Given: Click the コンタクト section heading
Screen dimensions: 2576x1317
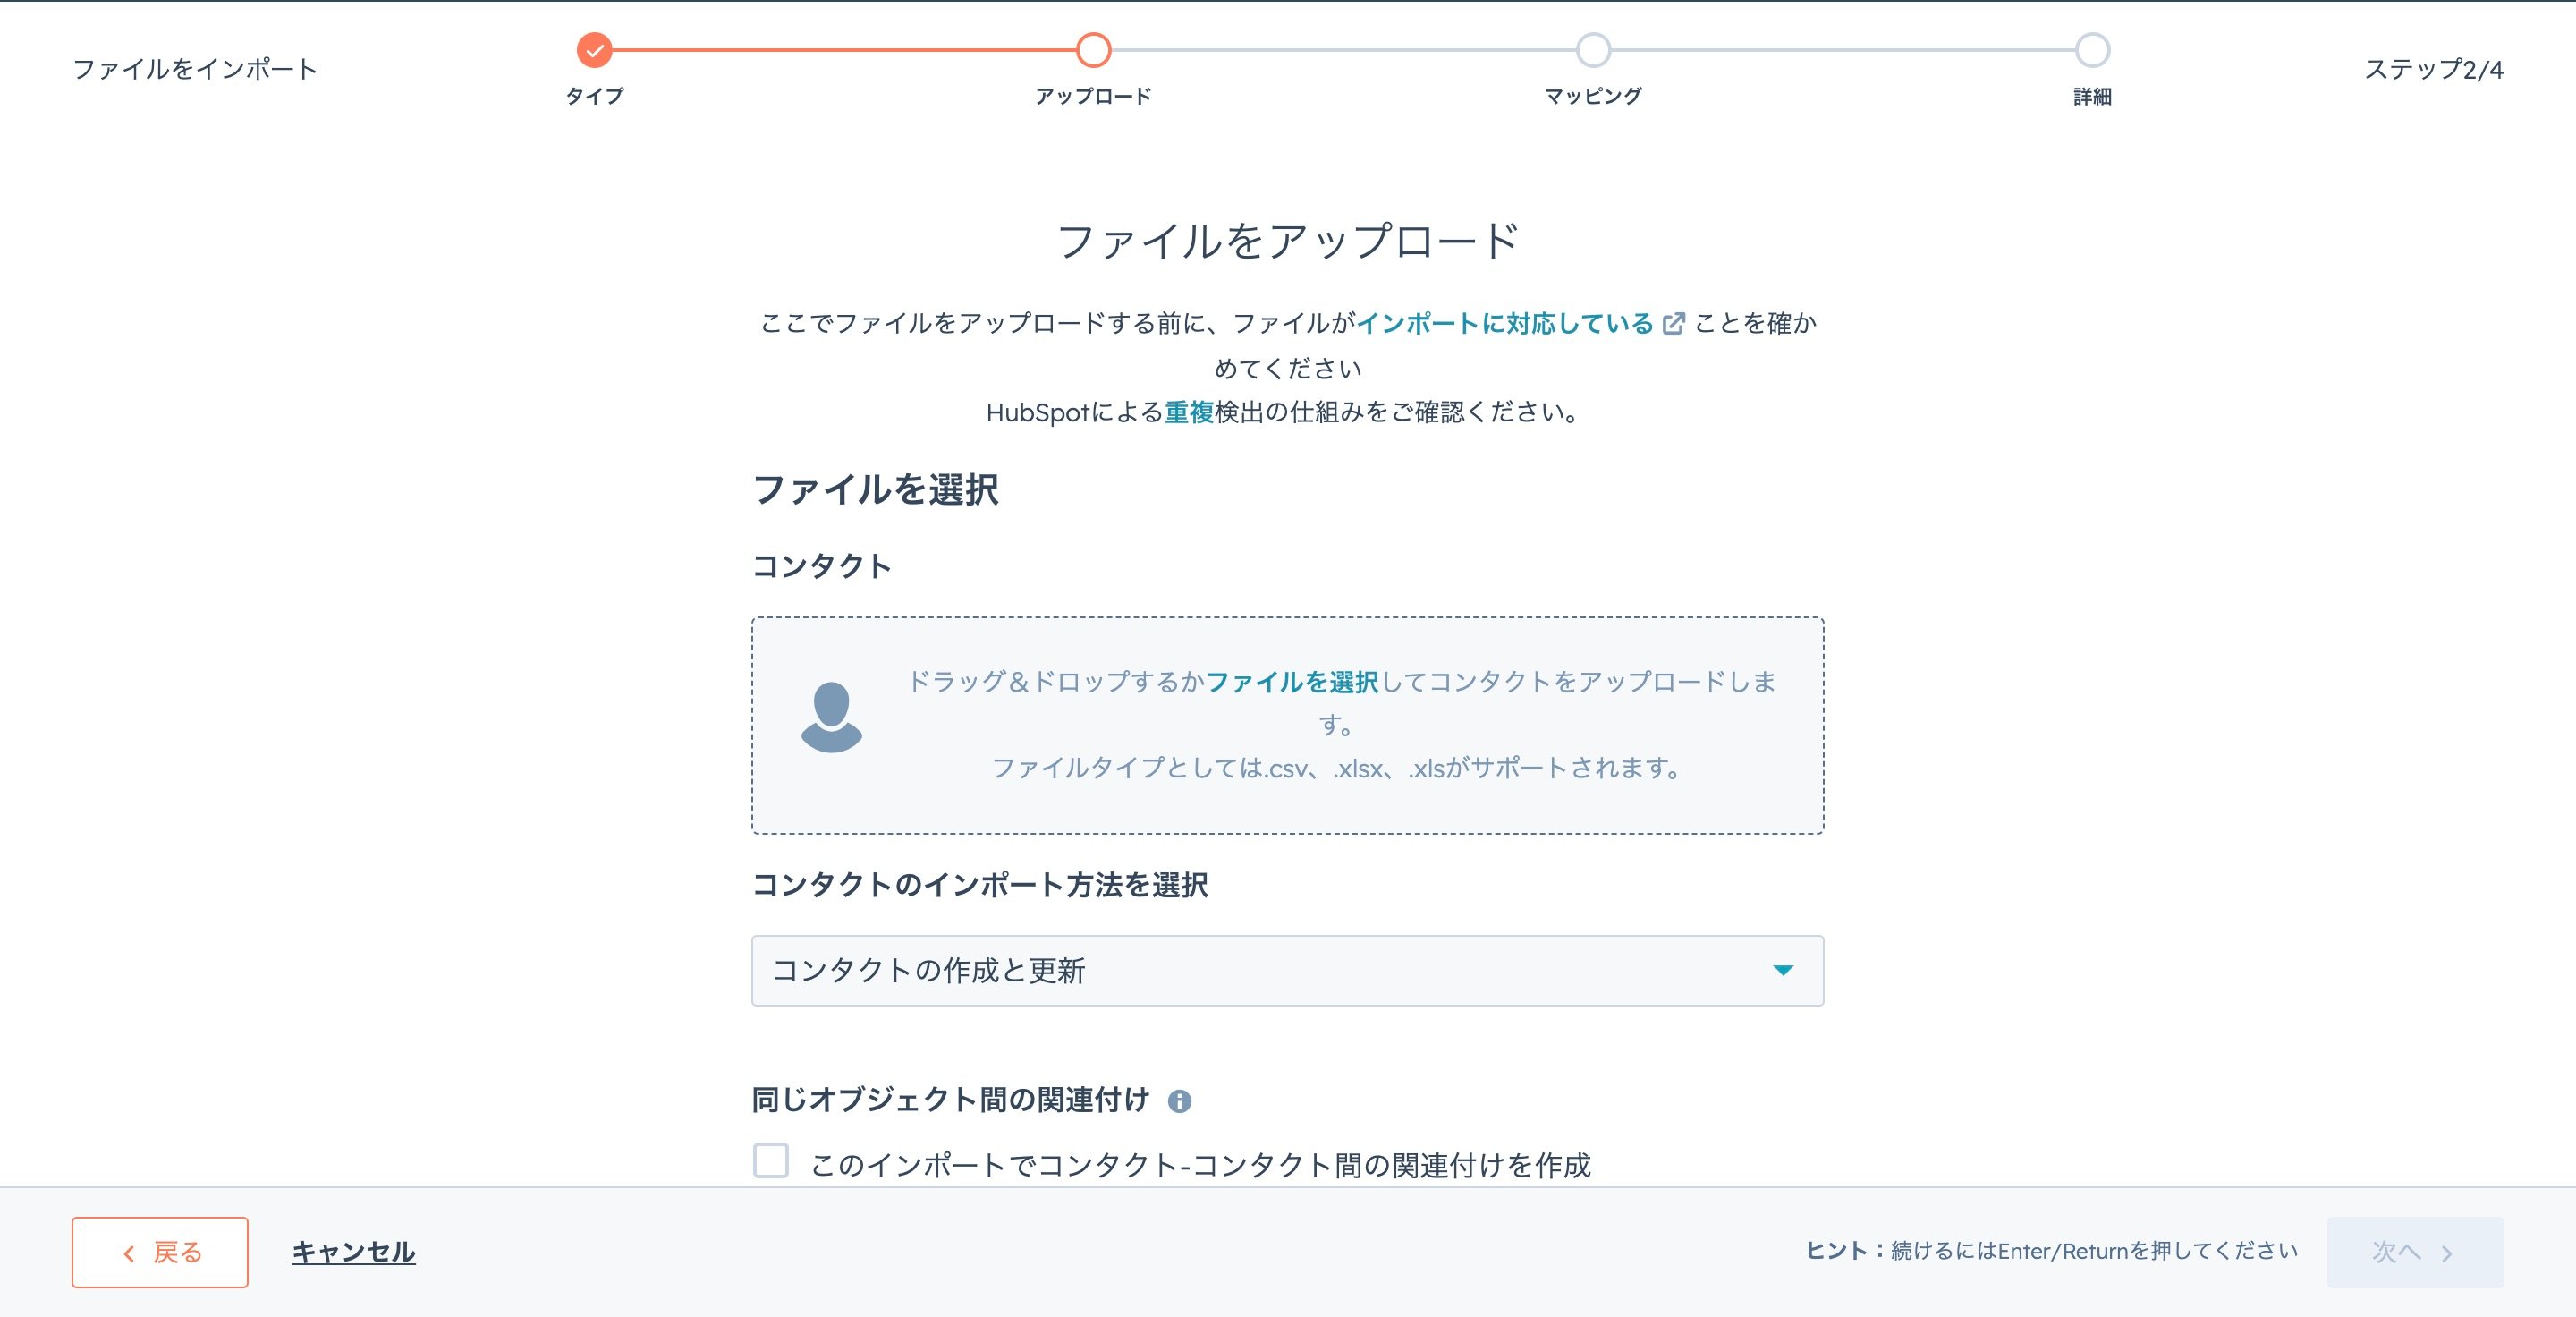Looking at the screenshot, I should tap(821, 566).
